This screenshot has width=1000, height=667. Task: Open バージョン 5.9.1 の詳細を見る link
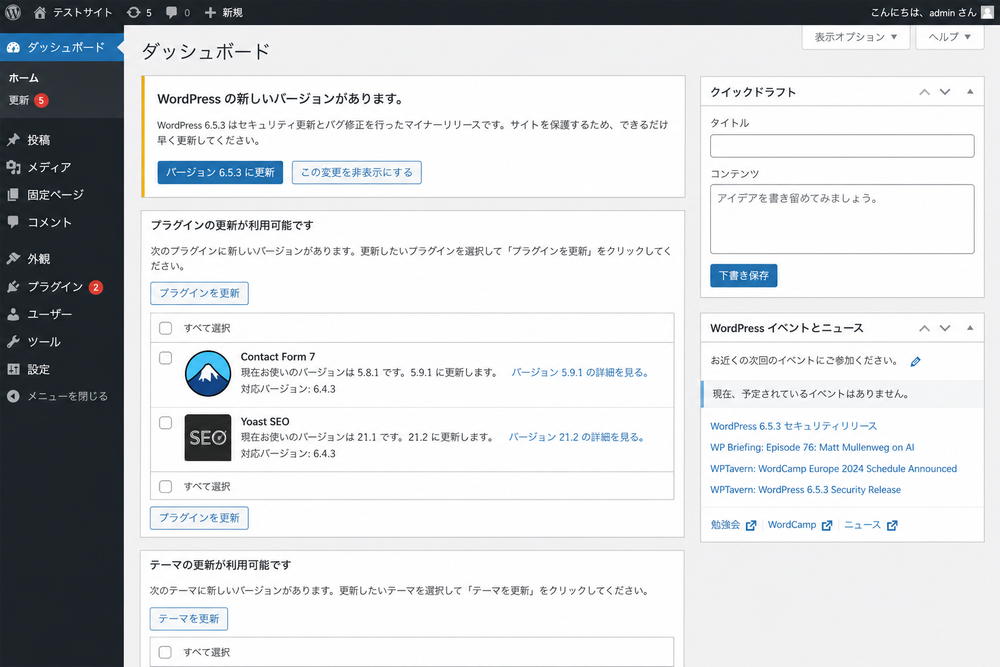(580, 372)
